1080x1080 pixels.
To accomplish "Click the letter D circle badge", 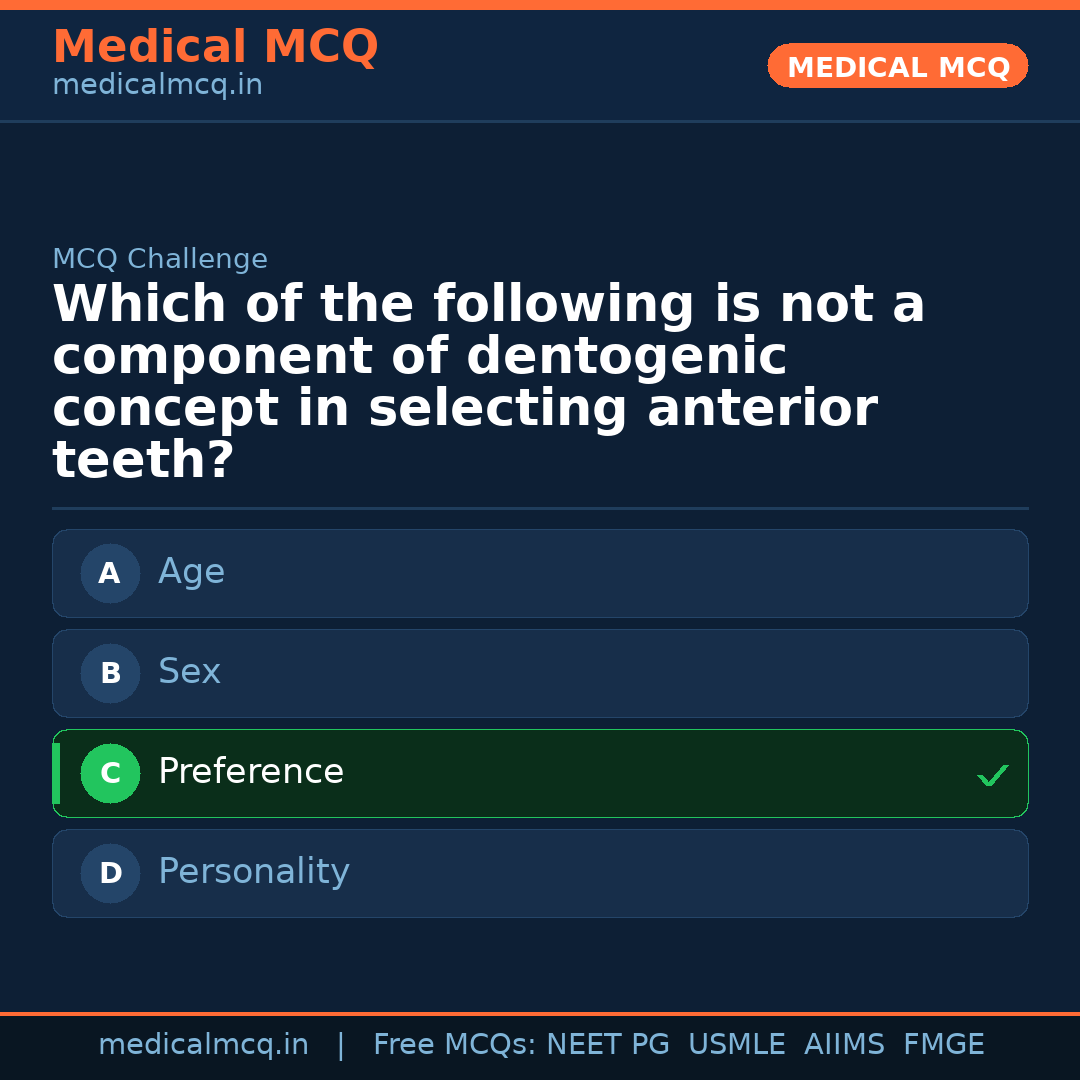I will 110,874.
